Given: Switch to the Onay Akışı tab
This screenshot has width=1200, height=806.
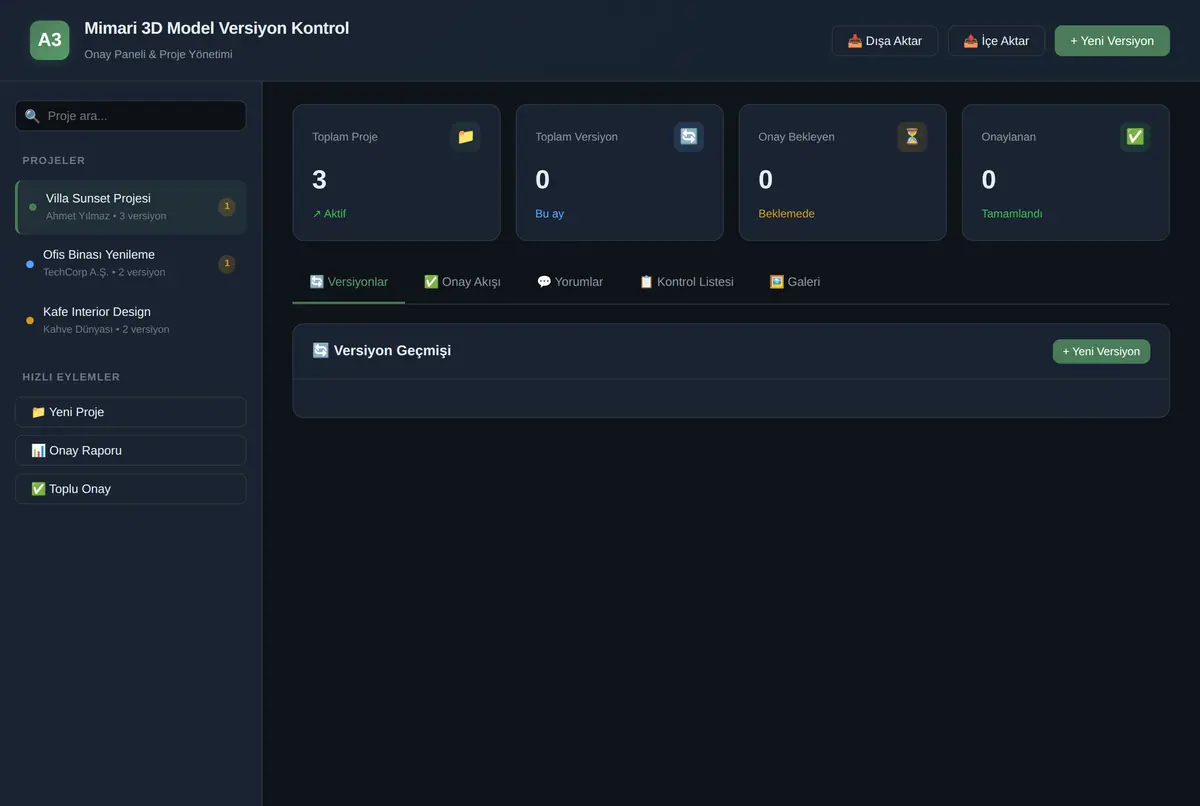Looking at the screenshot, I should 462,282.
